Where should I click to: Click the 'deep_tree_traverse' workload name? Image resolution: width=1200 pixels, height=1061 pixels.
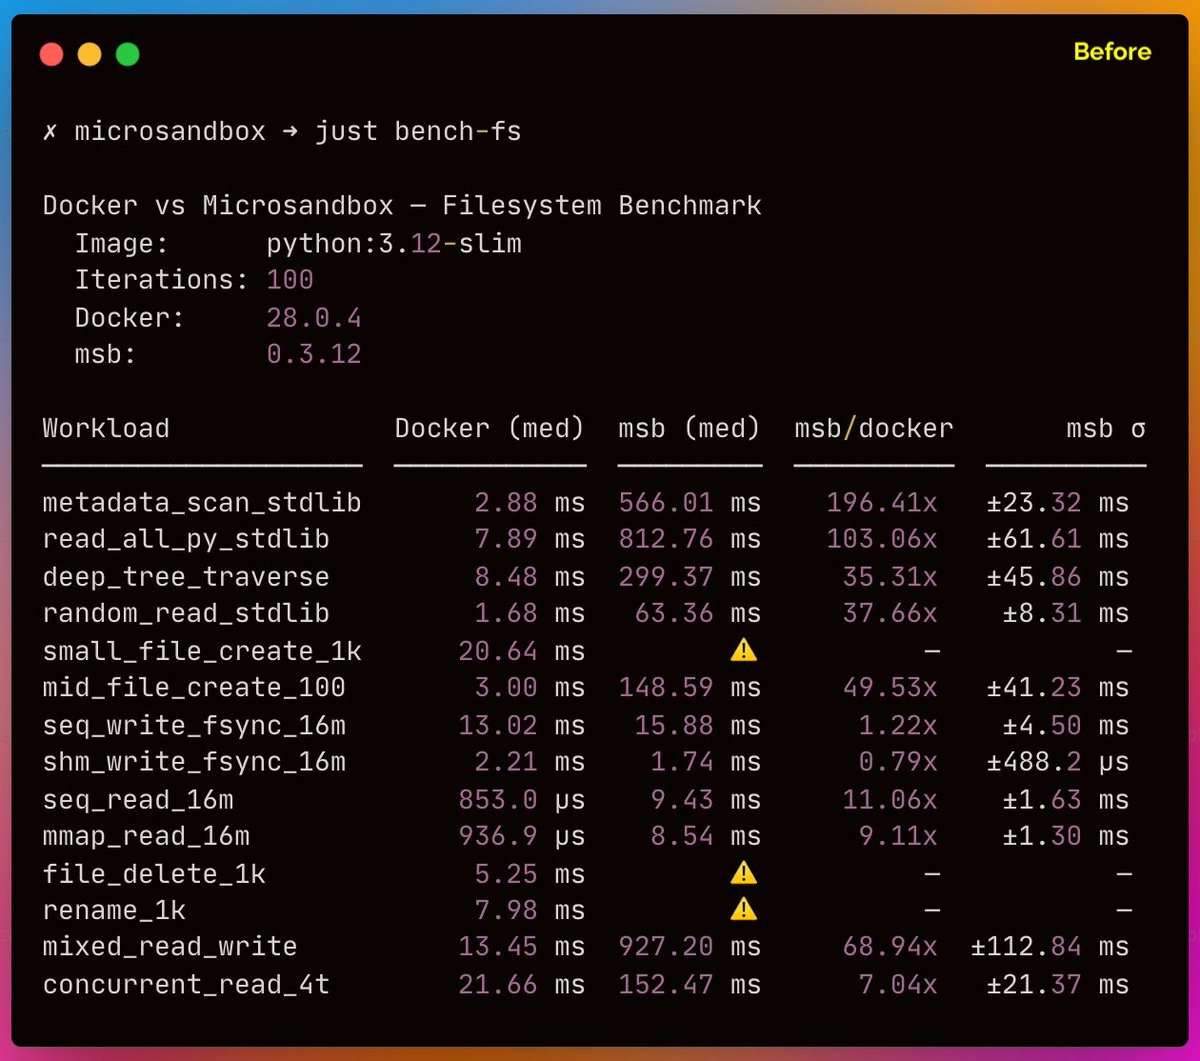[x=186, y=577]
